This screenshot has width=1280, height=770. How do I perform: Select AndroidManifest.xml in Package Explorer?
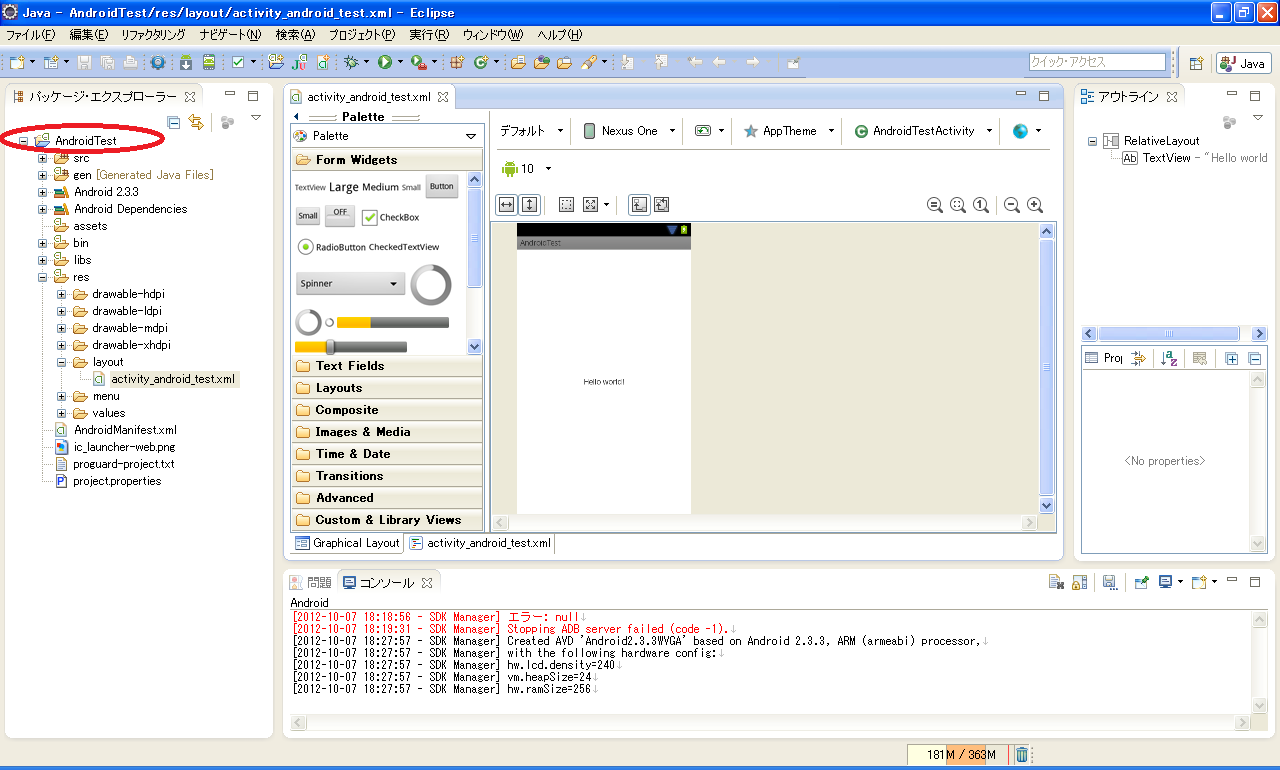tap(125, 430)
